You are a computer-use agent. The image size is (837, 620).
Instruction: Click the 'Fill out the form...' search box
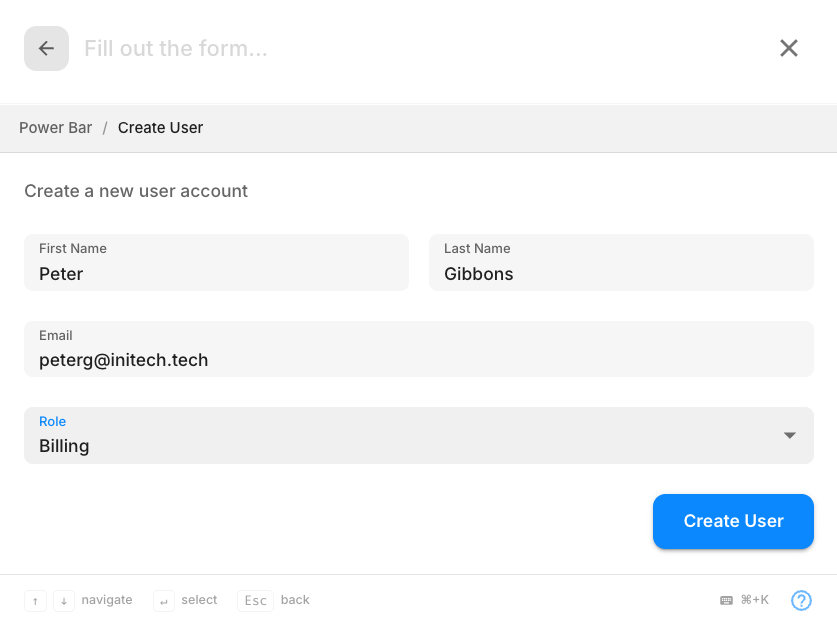coord(400,48)
